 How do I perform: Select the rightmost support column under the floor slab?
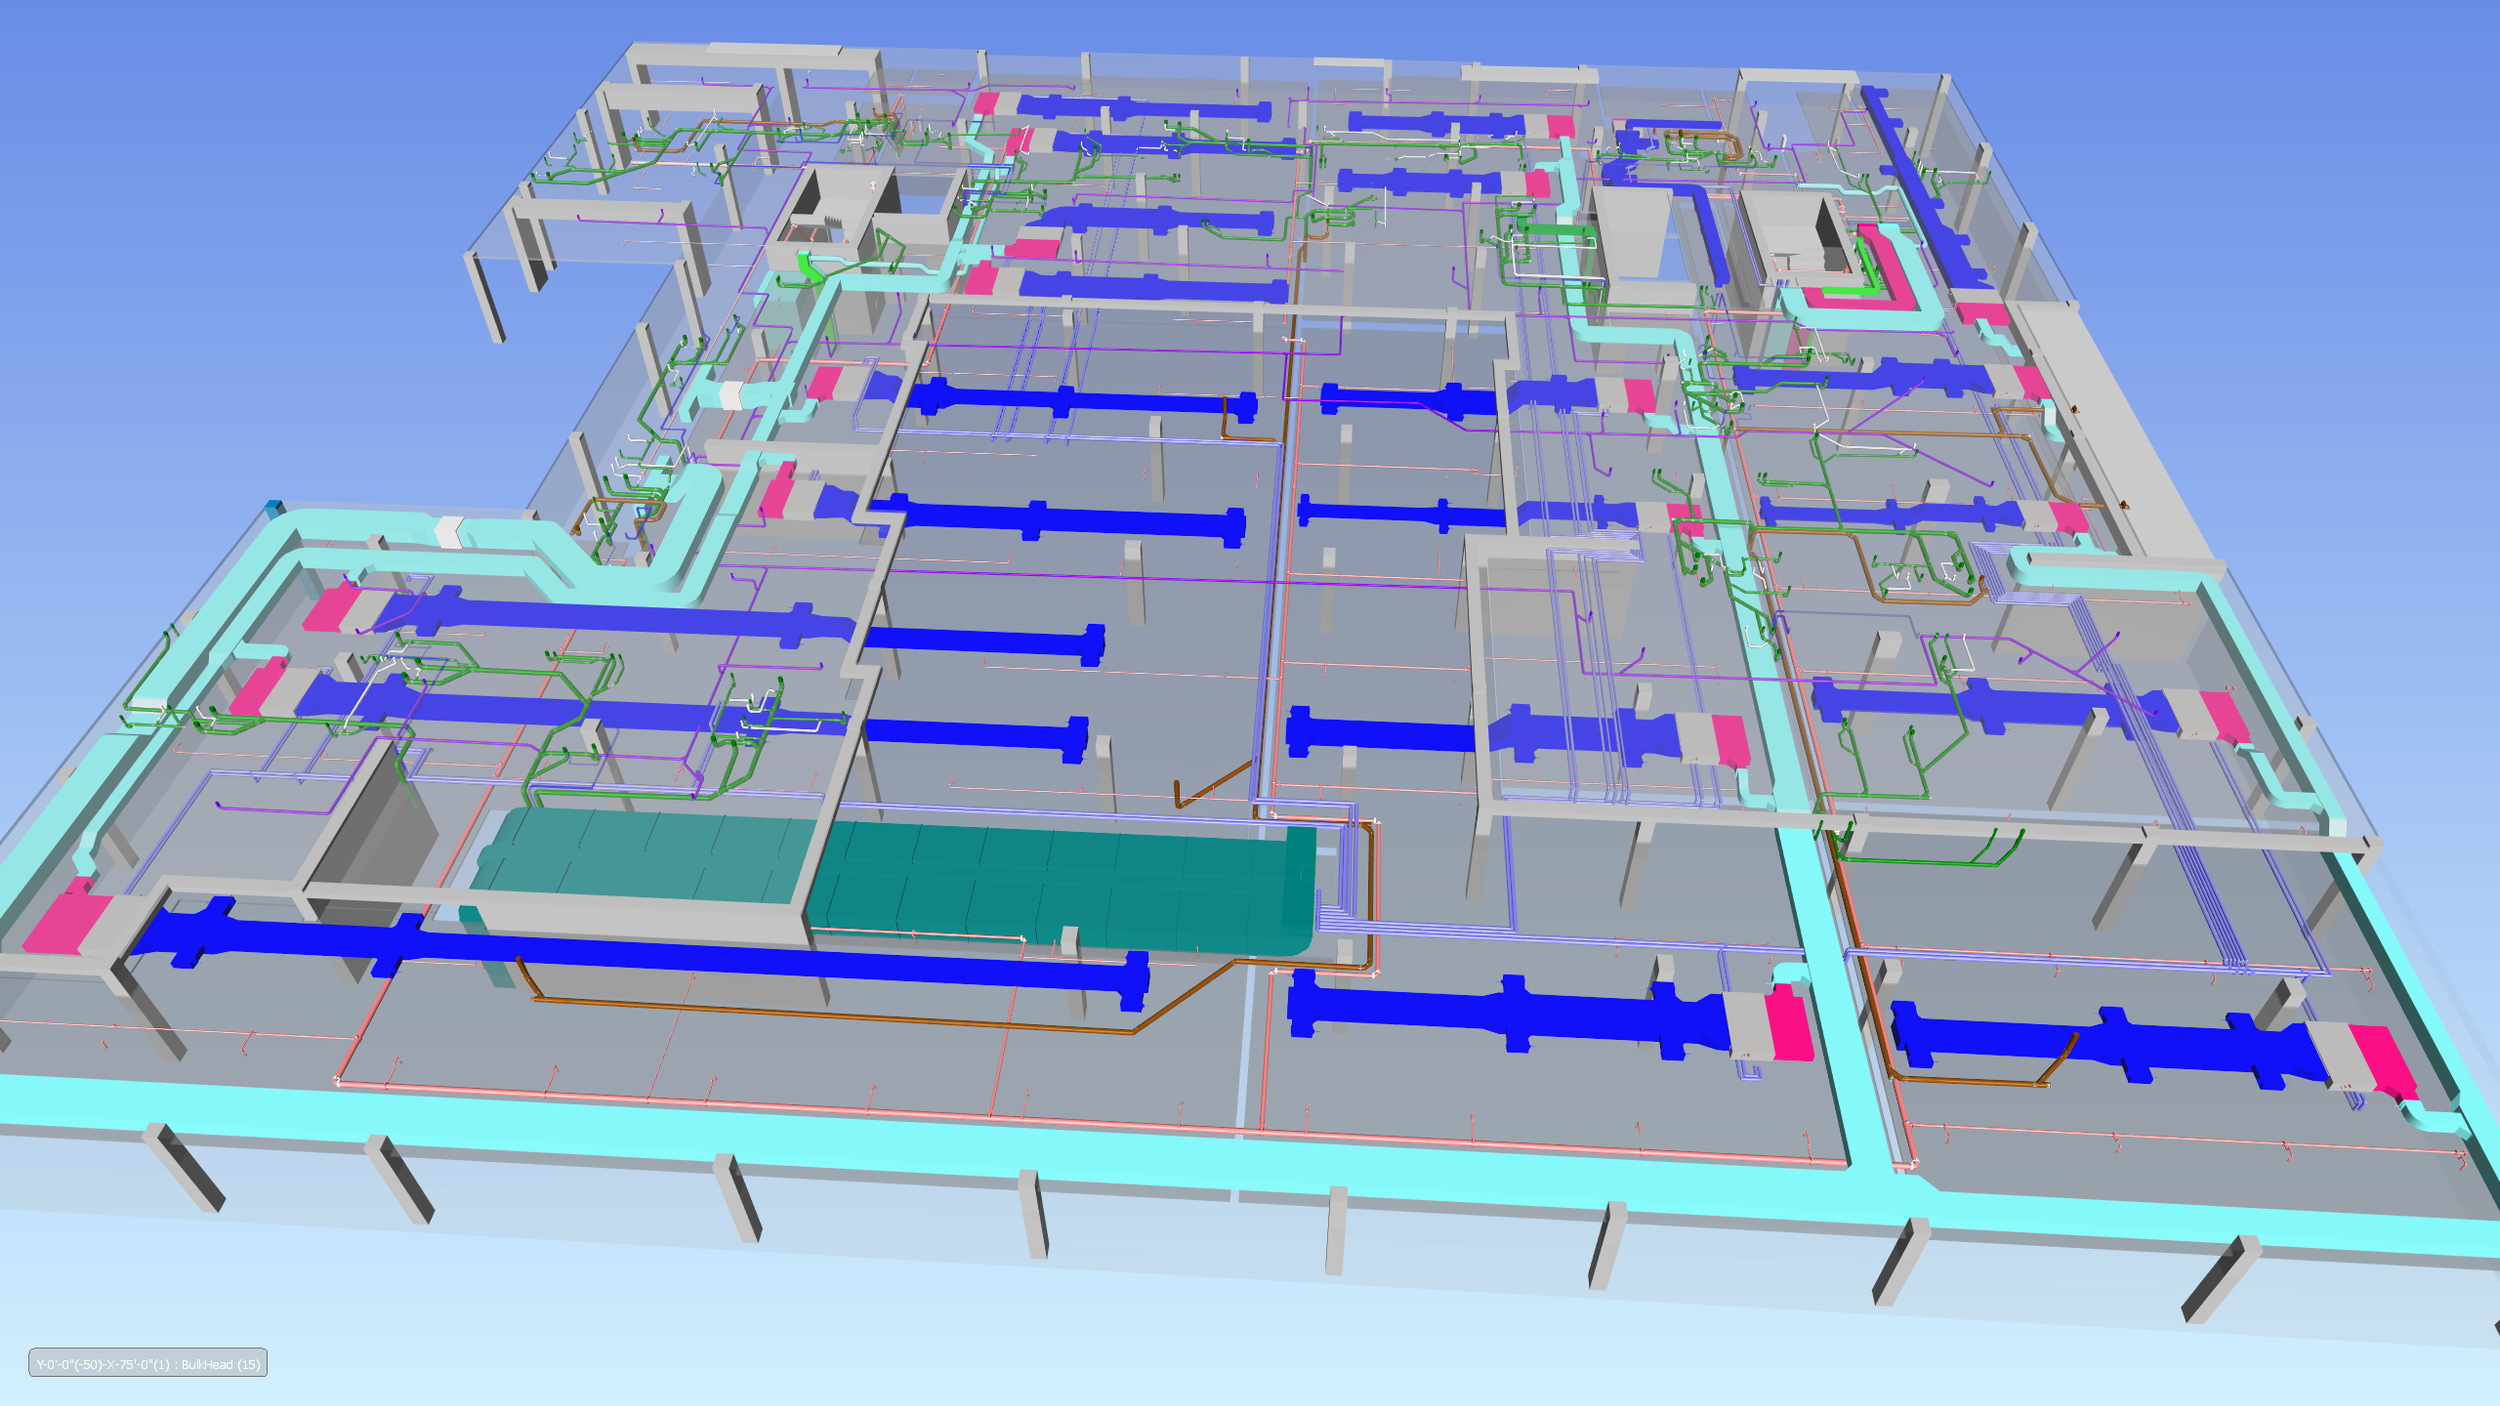(x=2222, y=1280)
